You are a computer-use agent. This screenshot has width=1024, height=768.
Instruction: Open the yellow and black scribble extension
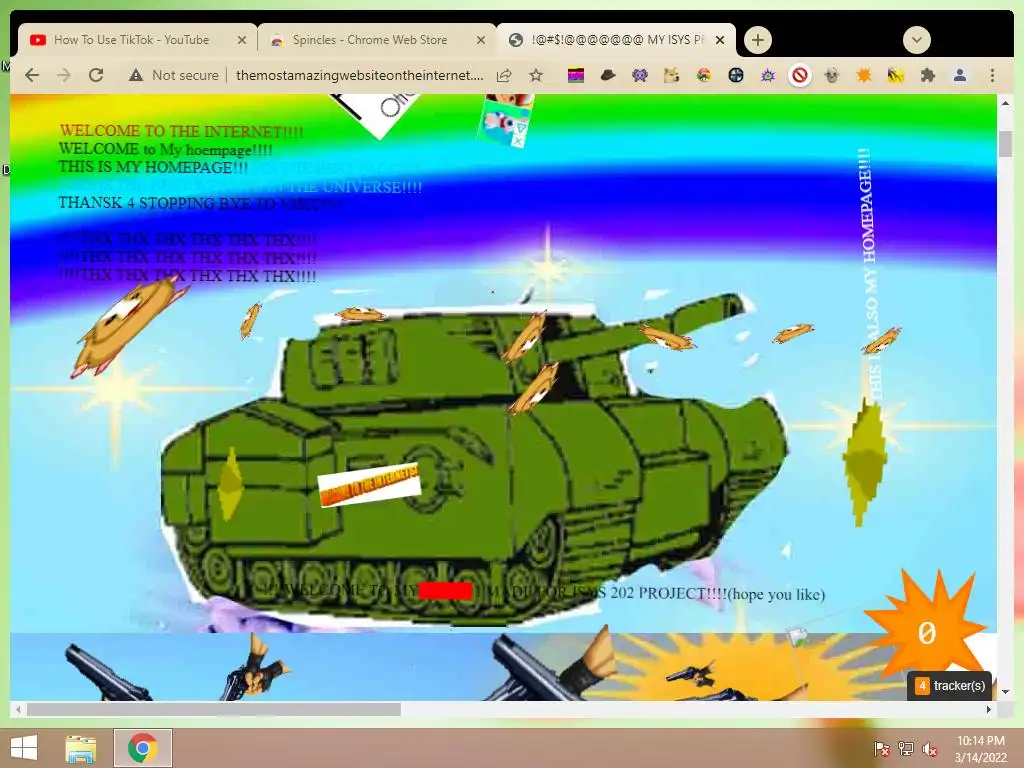895,76
